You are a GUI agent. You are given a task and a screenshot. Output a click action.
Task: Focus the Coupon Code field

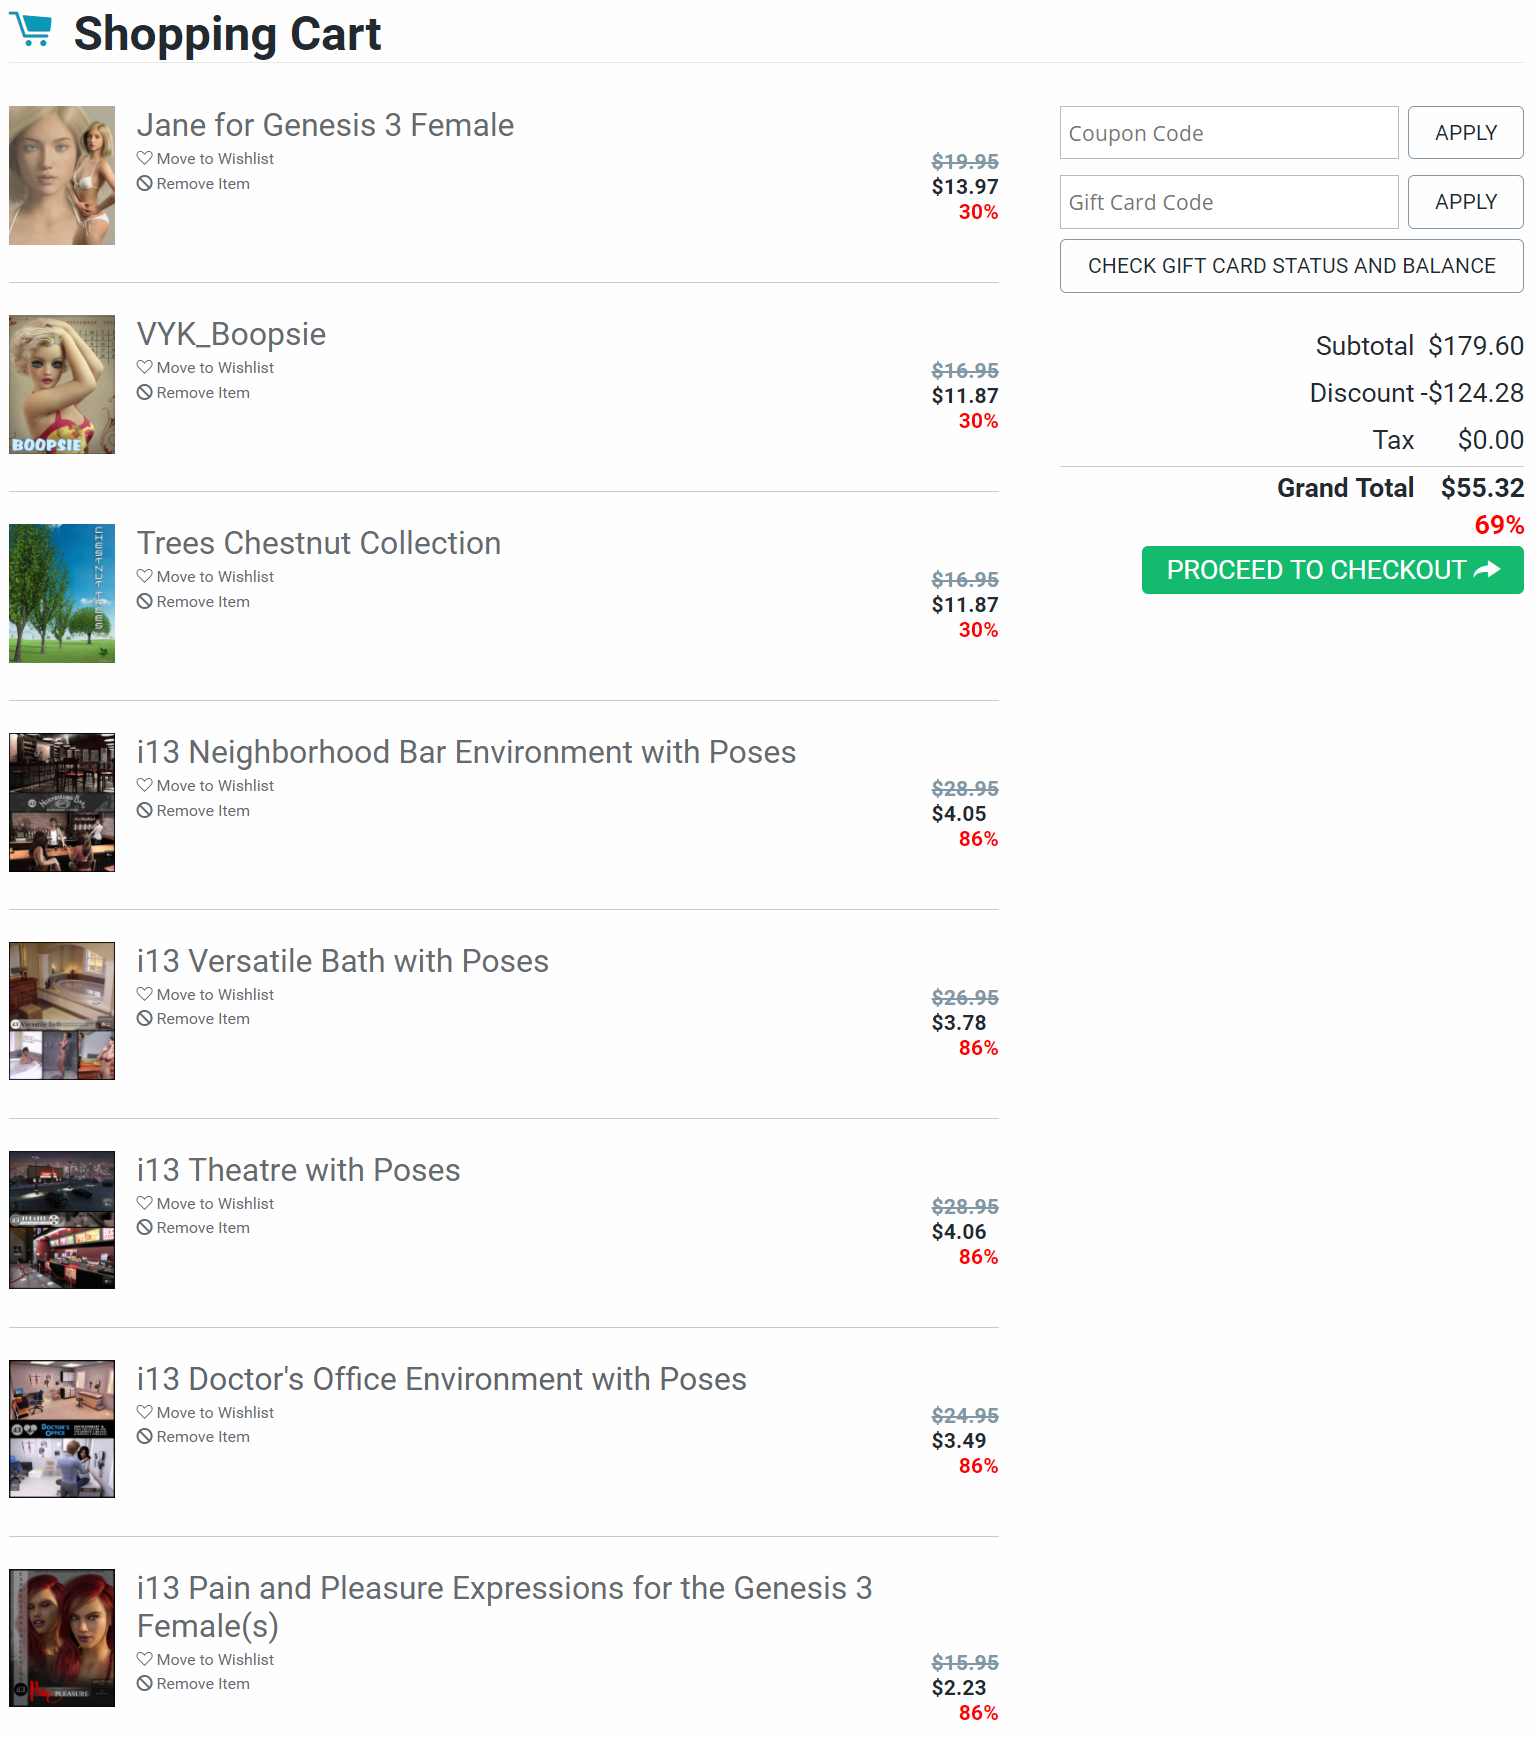tap(1229, 133)
